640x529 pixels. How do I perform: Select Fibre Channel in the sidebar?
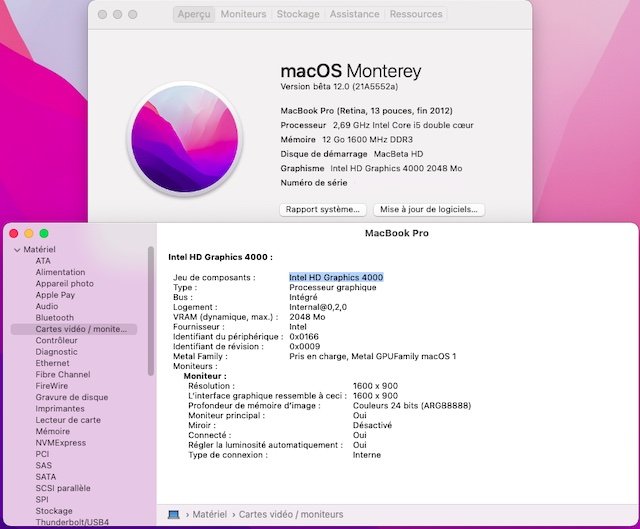63,374
